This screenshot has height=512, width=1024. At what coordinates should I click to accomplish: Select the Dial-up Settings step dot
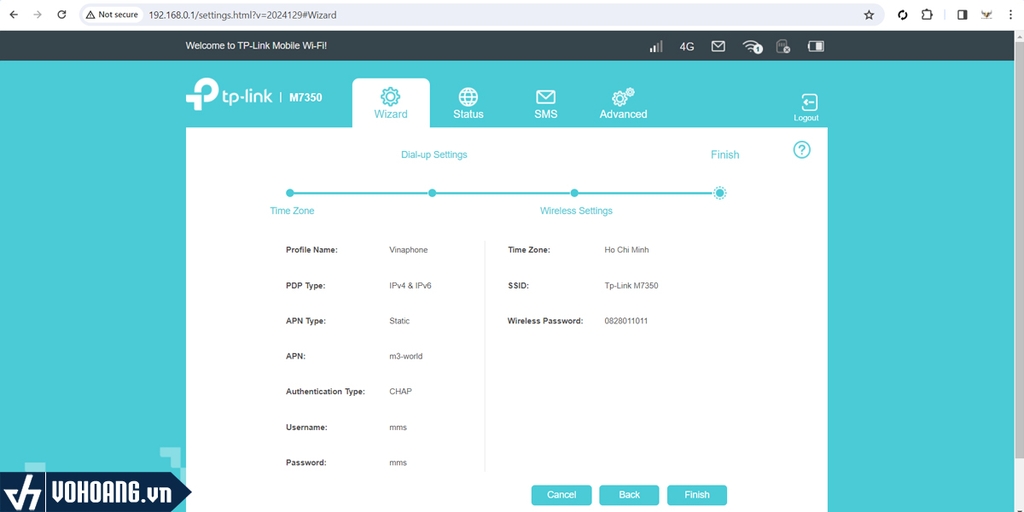[x=432, y=193]
